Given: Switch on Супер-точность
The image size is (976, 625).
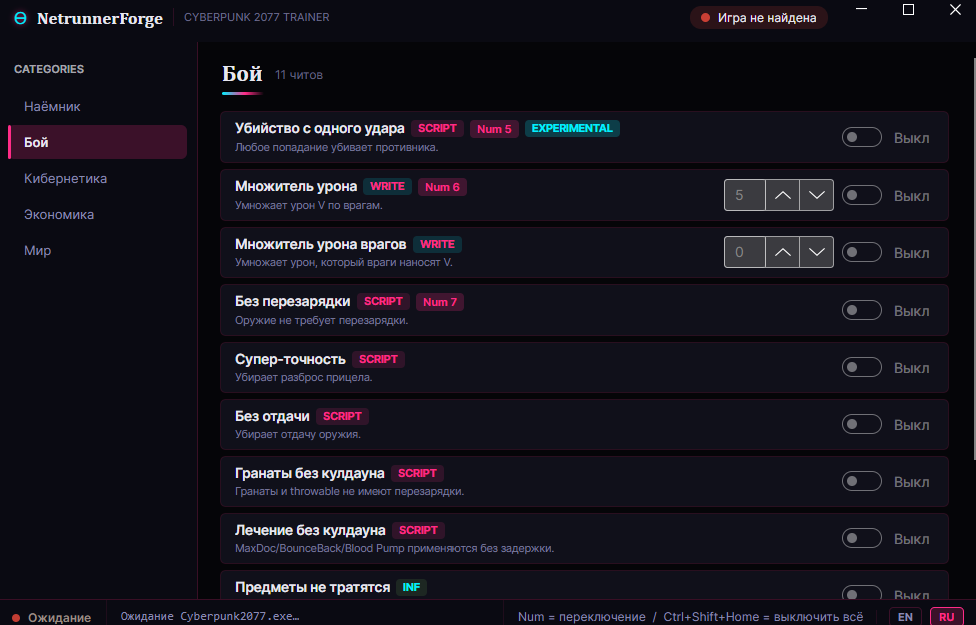Looking at the screenshot, I should click(861, 367).
